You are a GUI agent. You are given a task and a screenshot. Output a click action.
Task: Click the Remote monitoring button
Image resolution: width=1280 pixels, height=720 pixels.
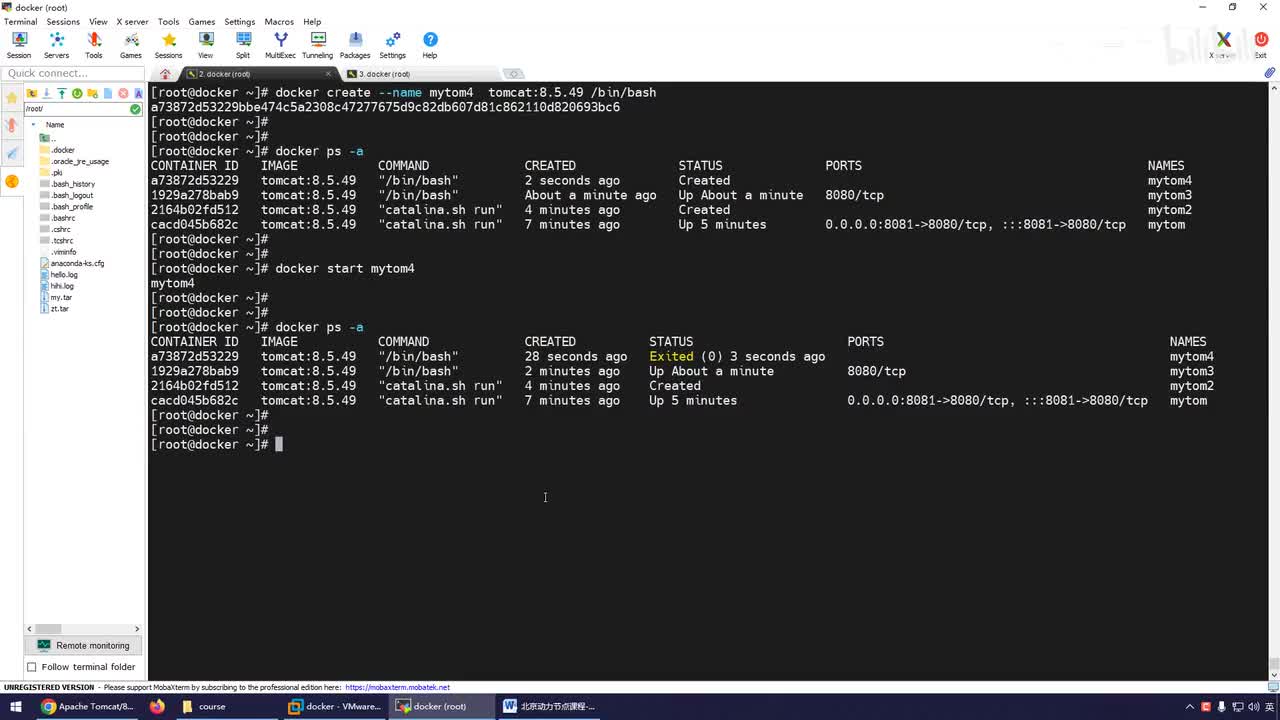[x=84, y=645]
